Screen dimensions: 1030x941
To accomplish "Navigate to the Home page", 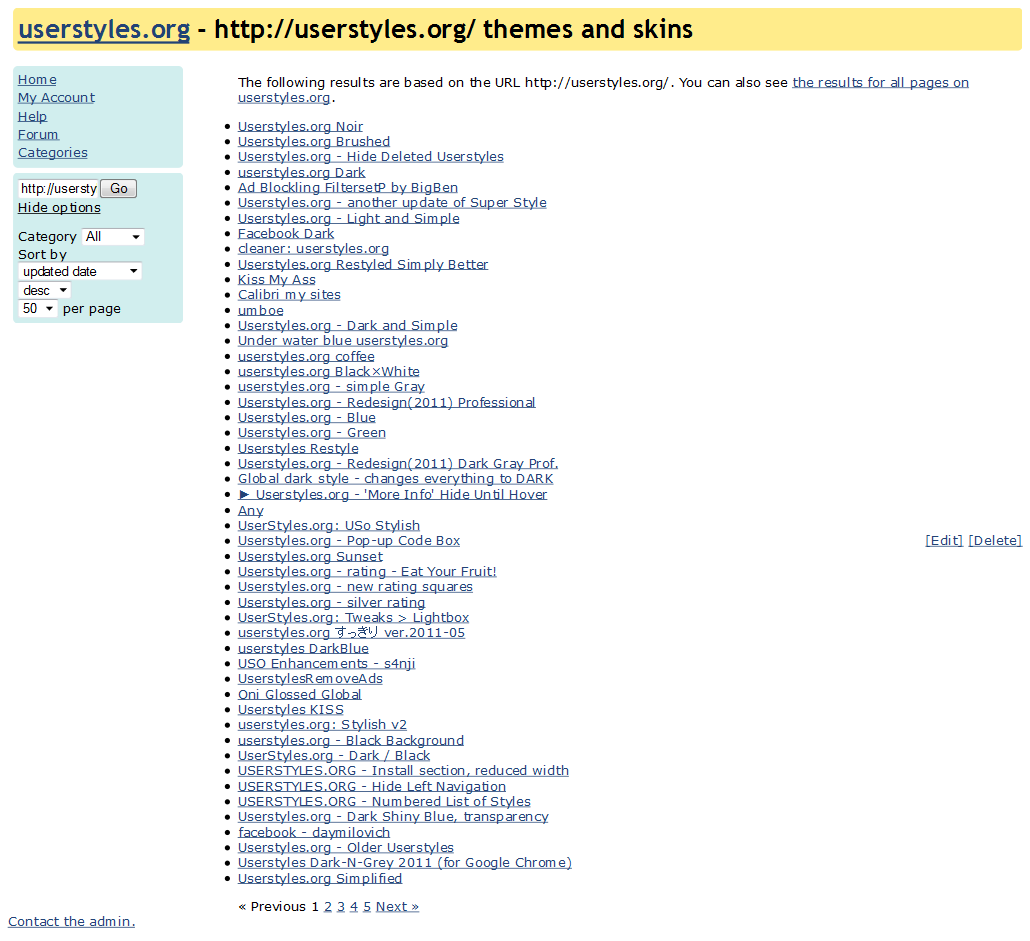I will point(36,79).
